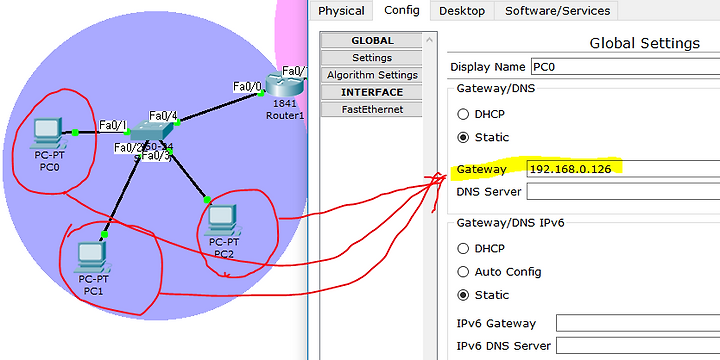Image resolution: width=720 pixels, height=360 pixels.
Task: Open the FastEthernet interface config
Action: pyautogui.click(x=372, y=109)
